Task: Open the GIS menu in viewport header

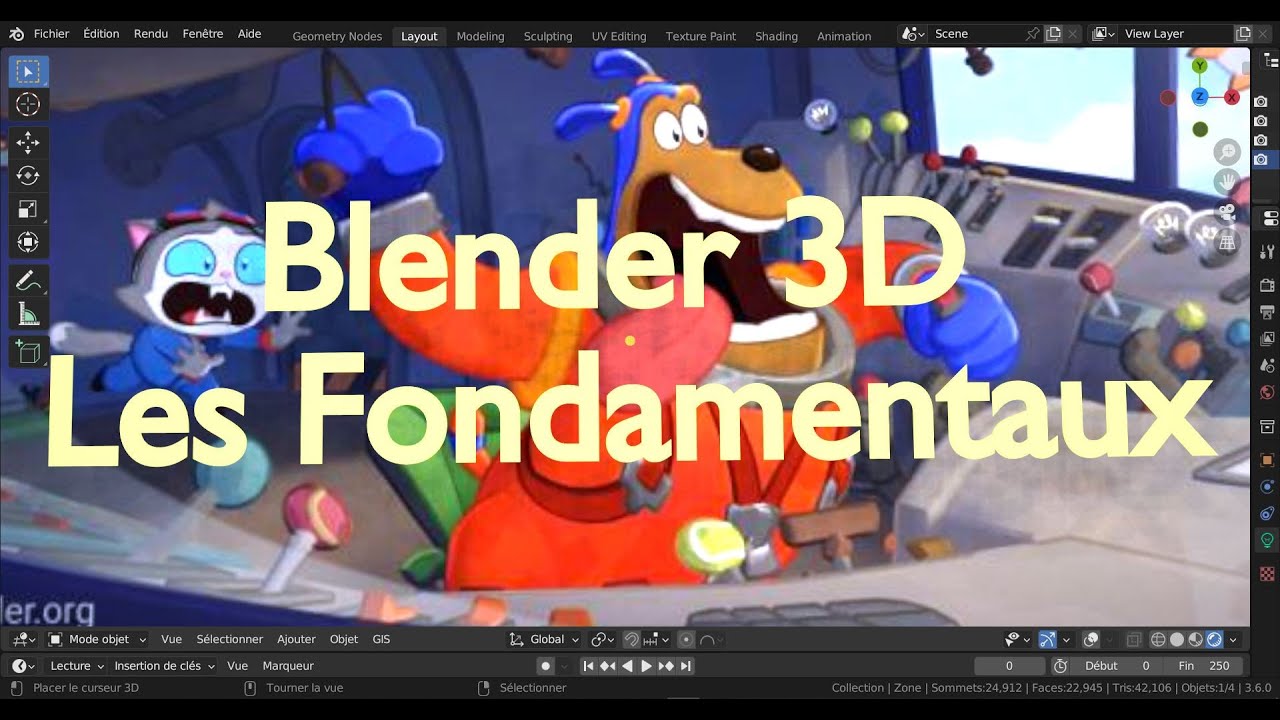Action: coord(381,639)
